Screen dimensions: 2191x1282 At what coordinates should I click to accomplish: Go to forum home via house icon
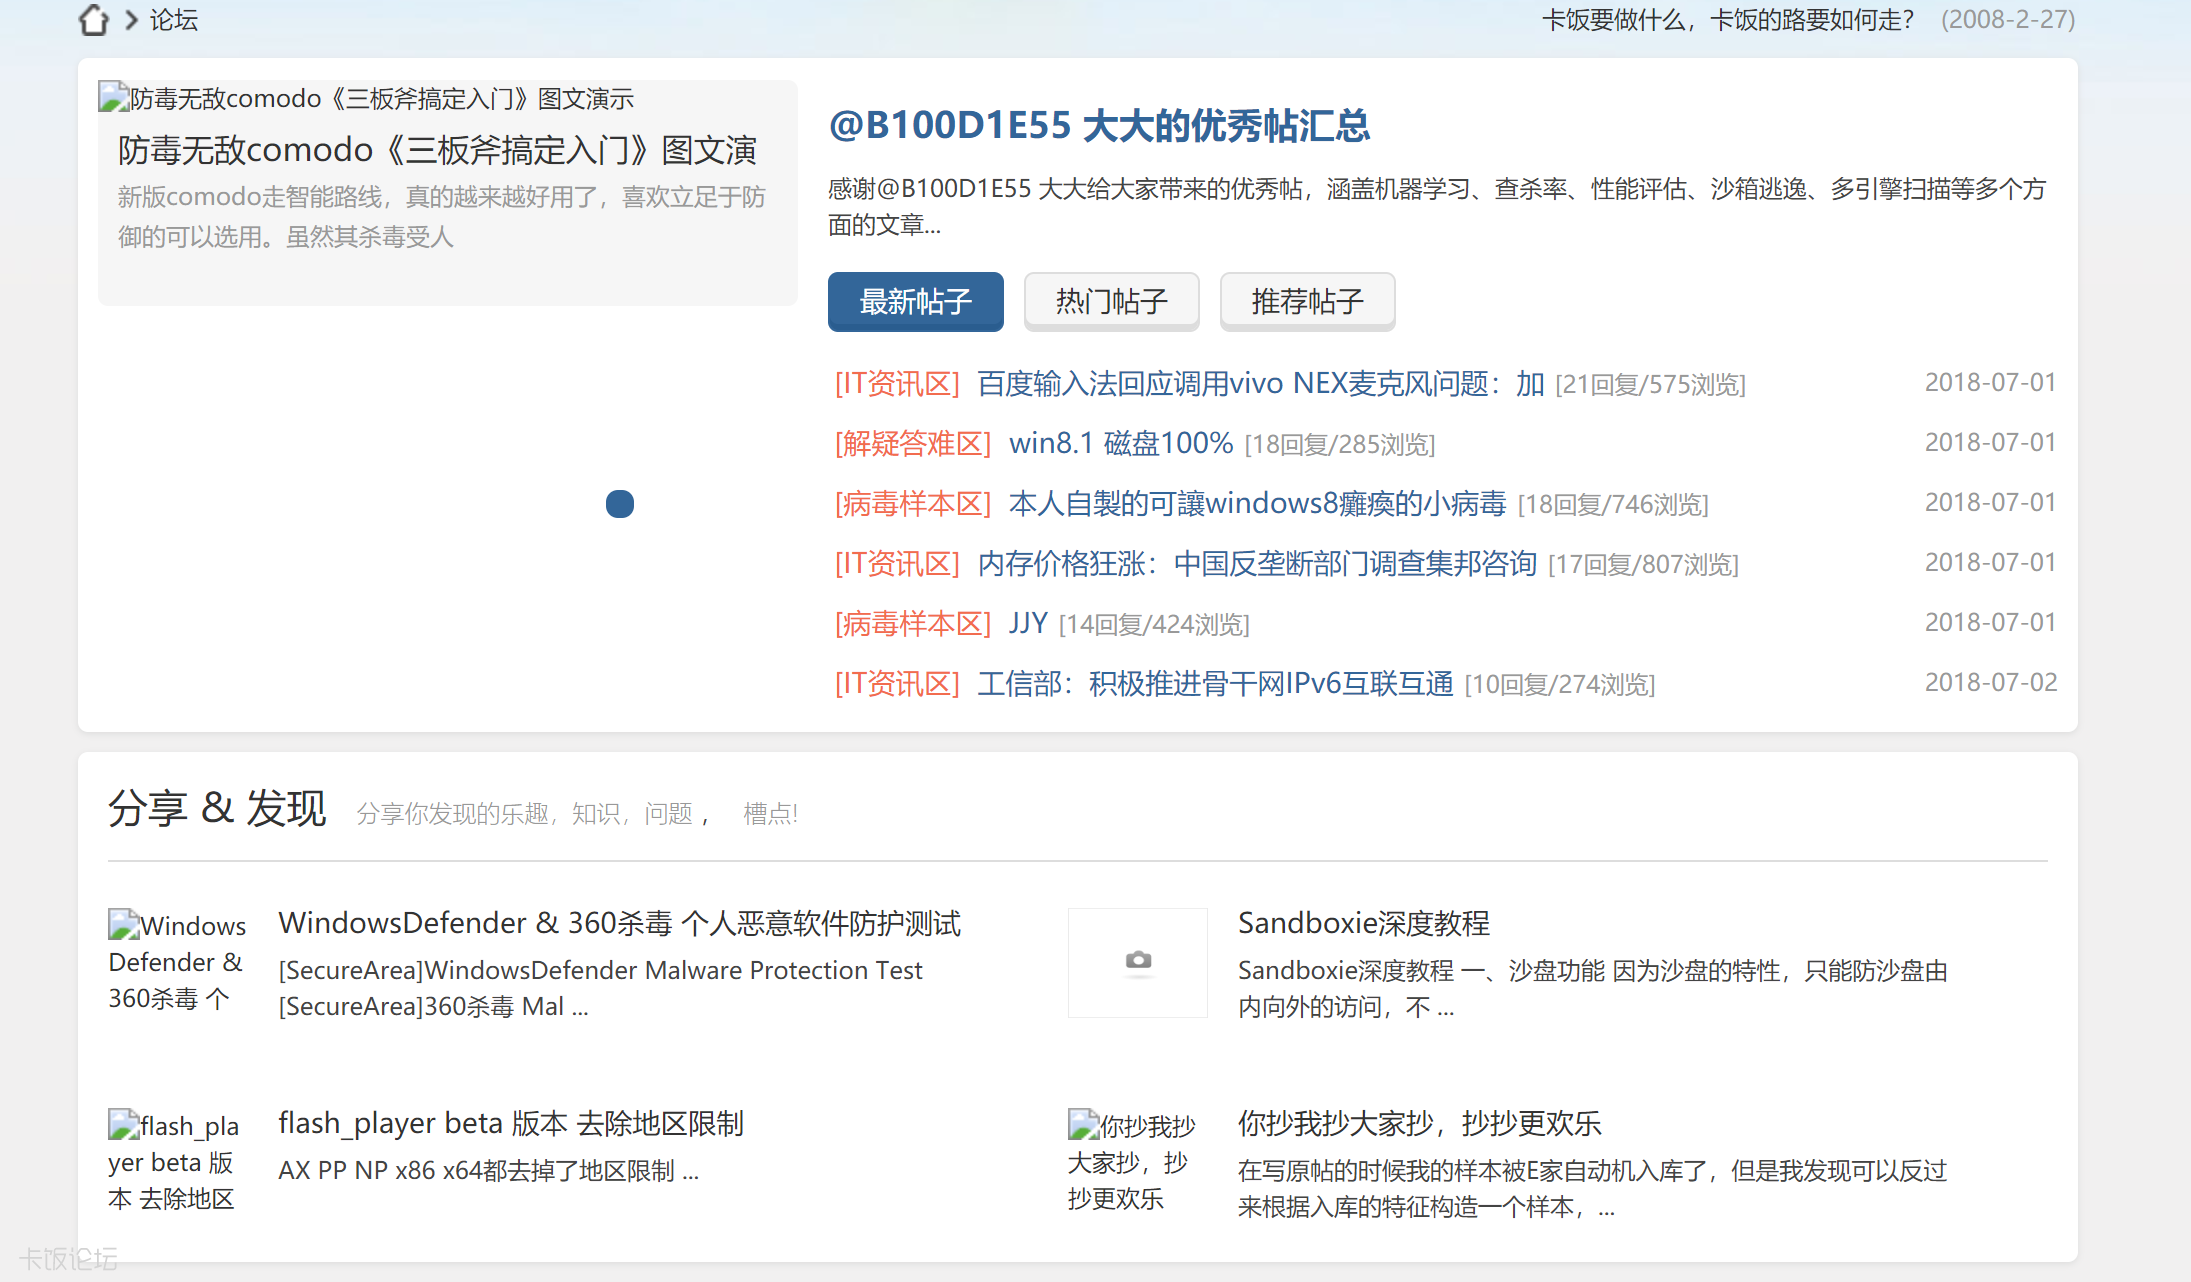(94, 20)
